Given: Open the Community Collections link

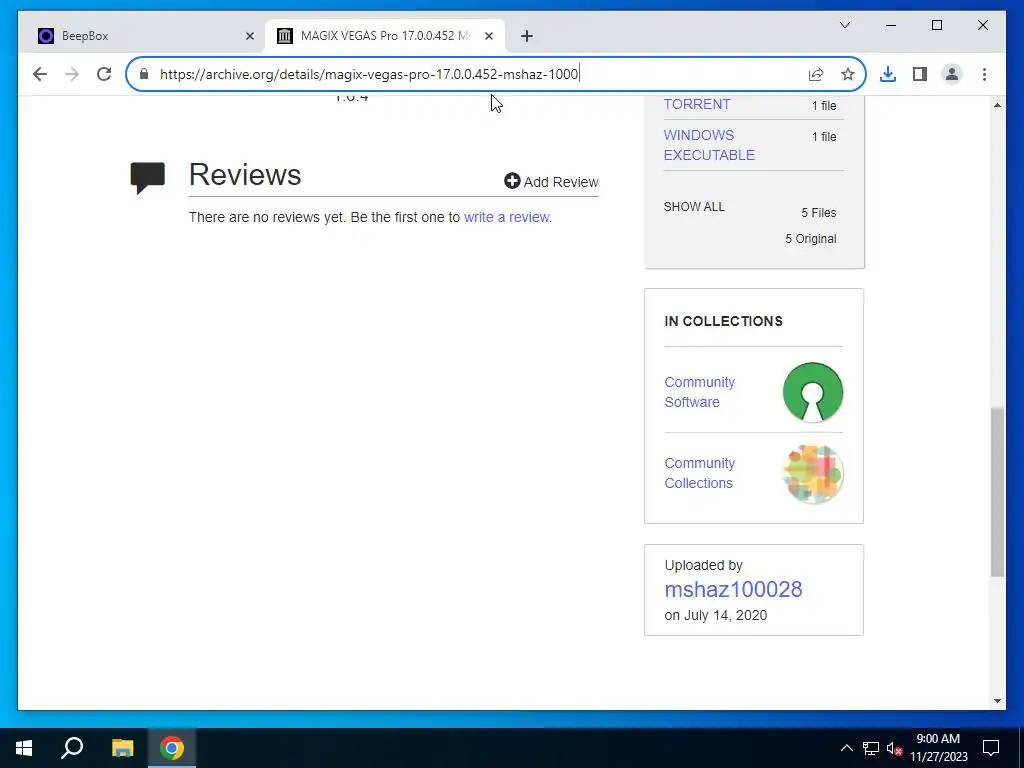Looking at the screenshot, I should pos(699,473).
